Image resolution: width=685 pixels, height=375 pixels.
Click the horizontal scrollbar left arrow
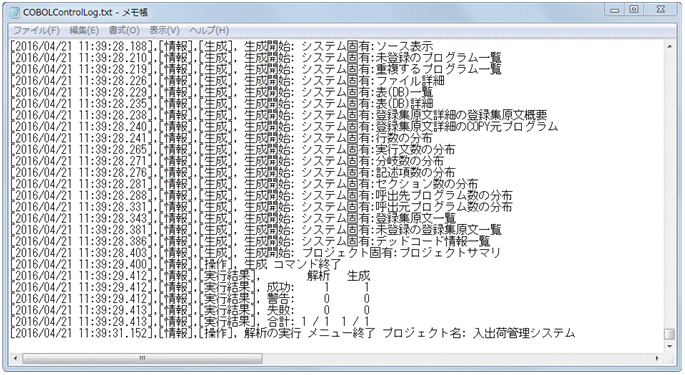15,358
